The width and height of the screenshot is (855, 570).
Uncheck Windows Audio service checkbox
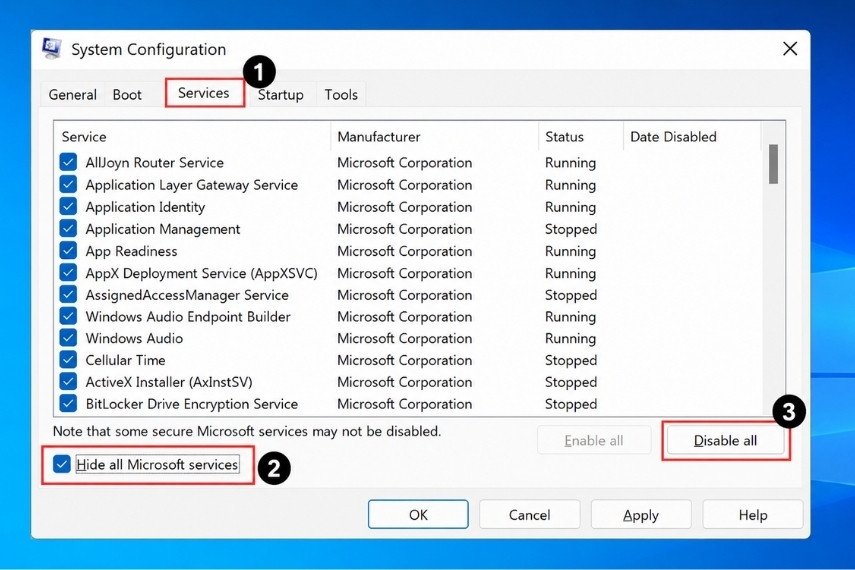(68, 338)
